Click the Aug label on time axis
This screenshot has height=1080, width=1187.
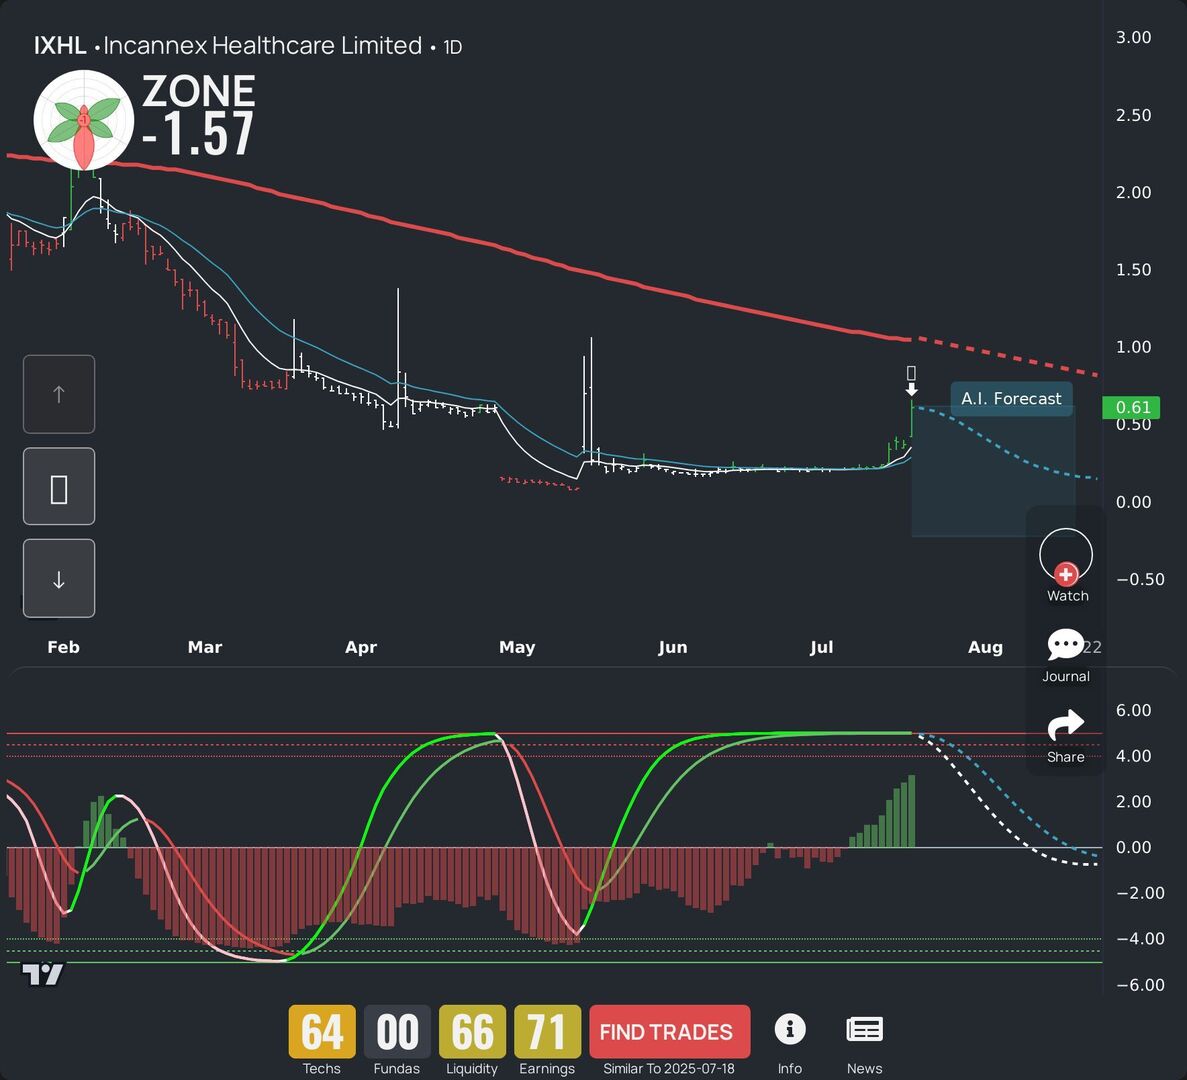pyautogui.click(x=986, y=647)
